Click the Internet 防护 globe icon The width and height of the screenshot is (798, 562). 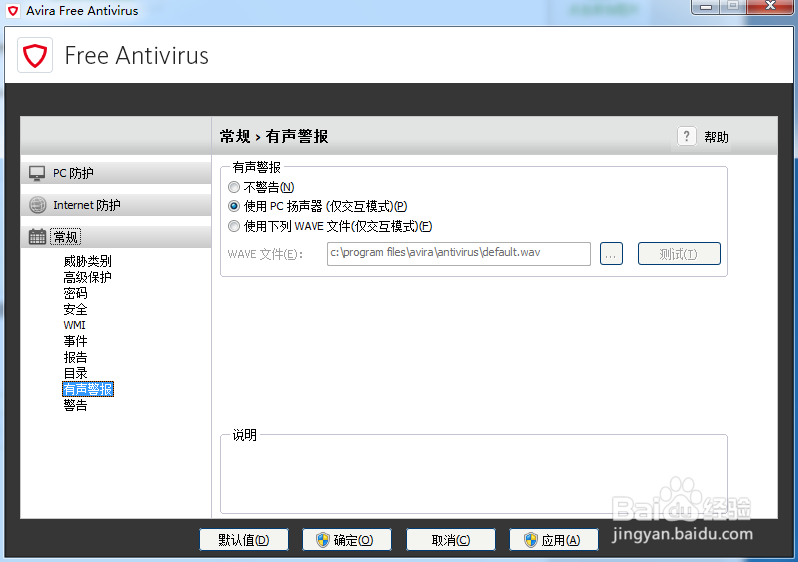(38, 205)
